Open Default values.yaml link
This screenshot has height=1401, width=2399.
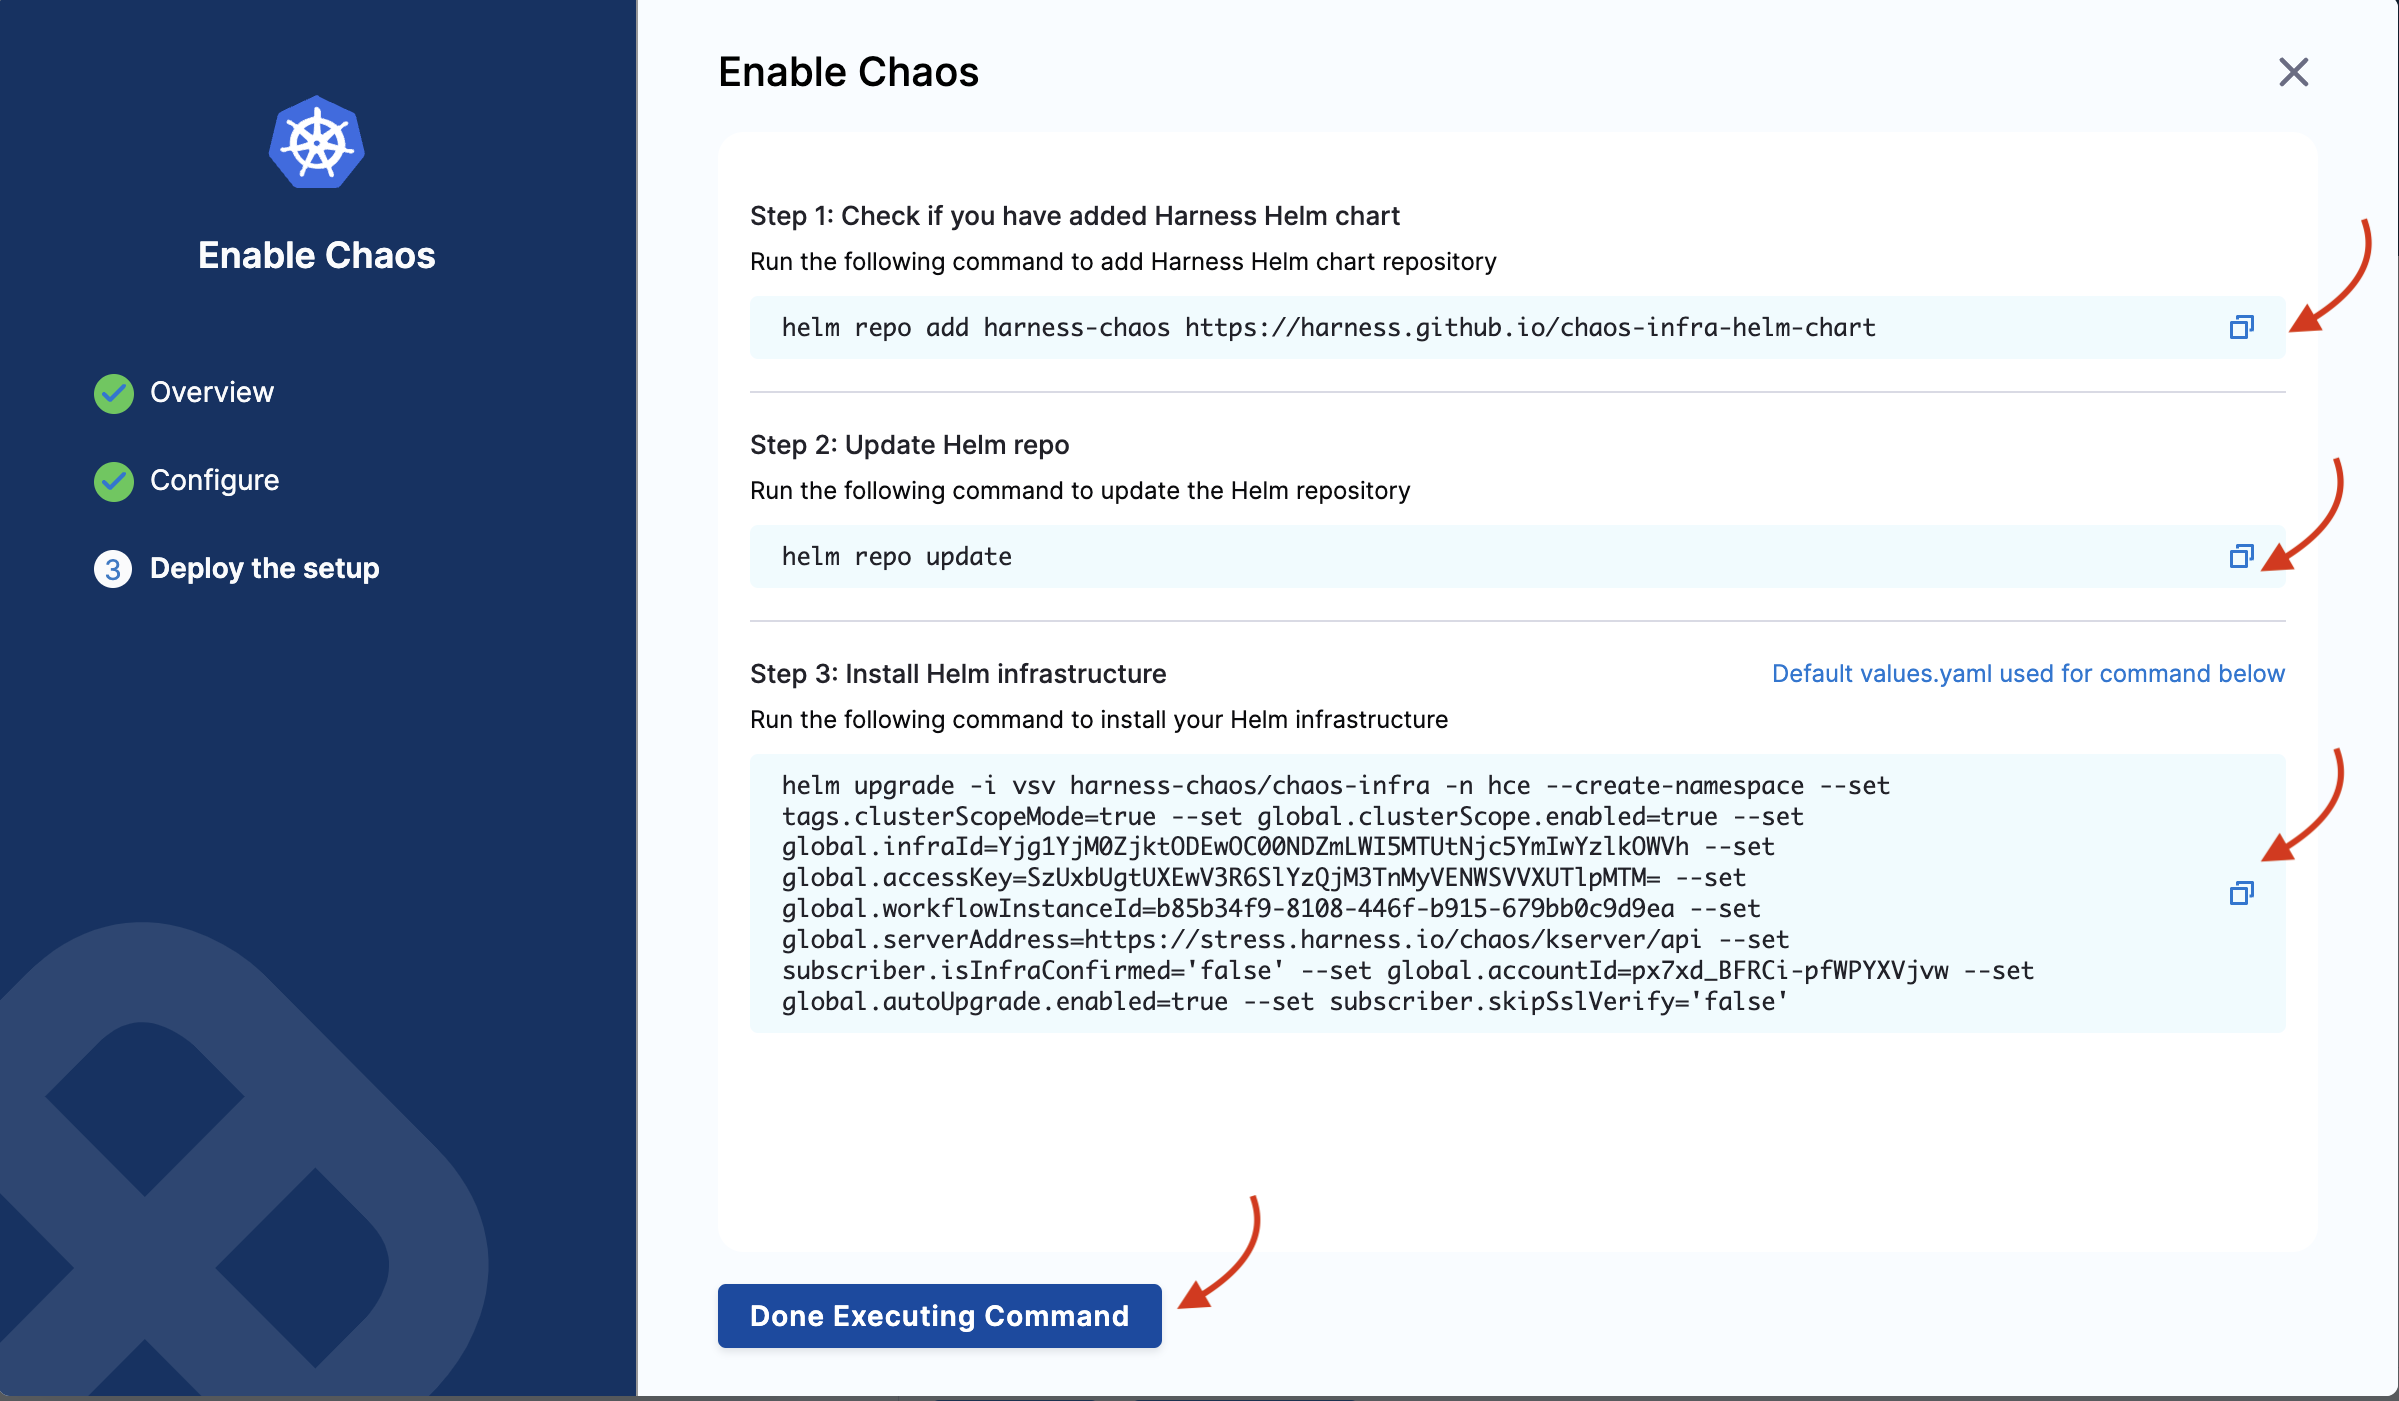click(2027, 674)
